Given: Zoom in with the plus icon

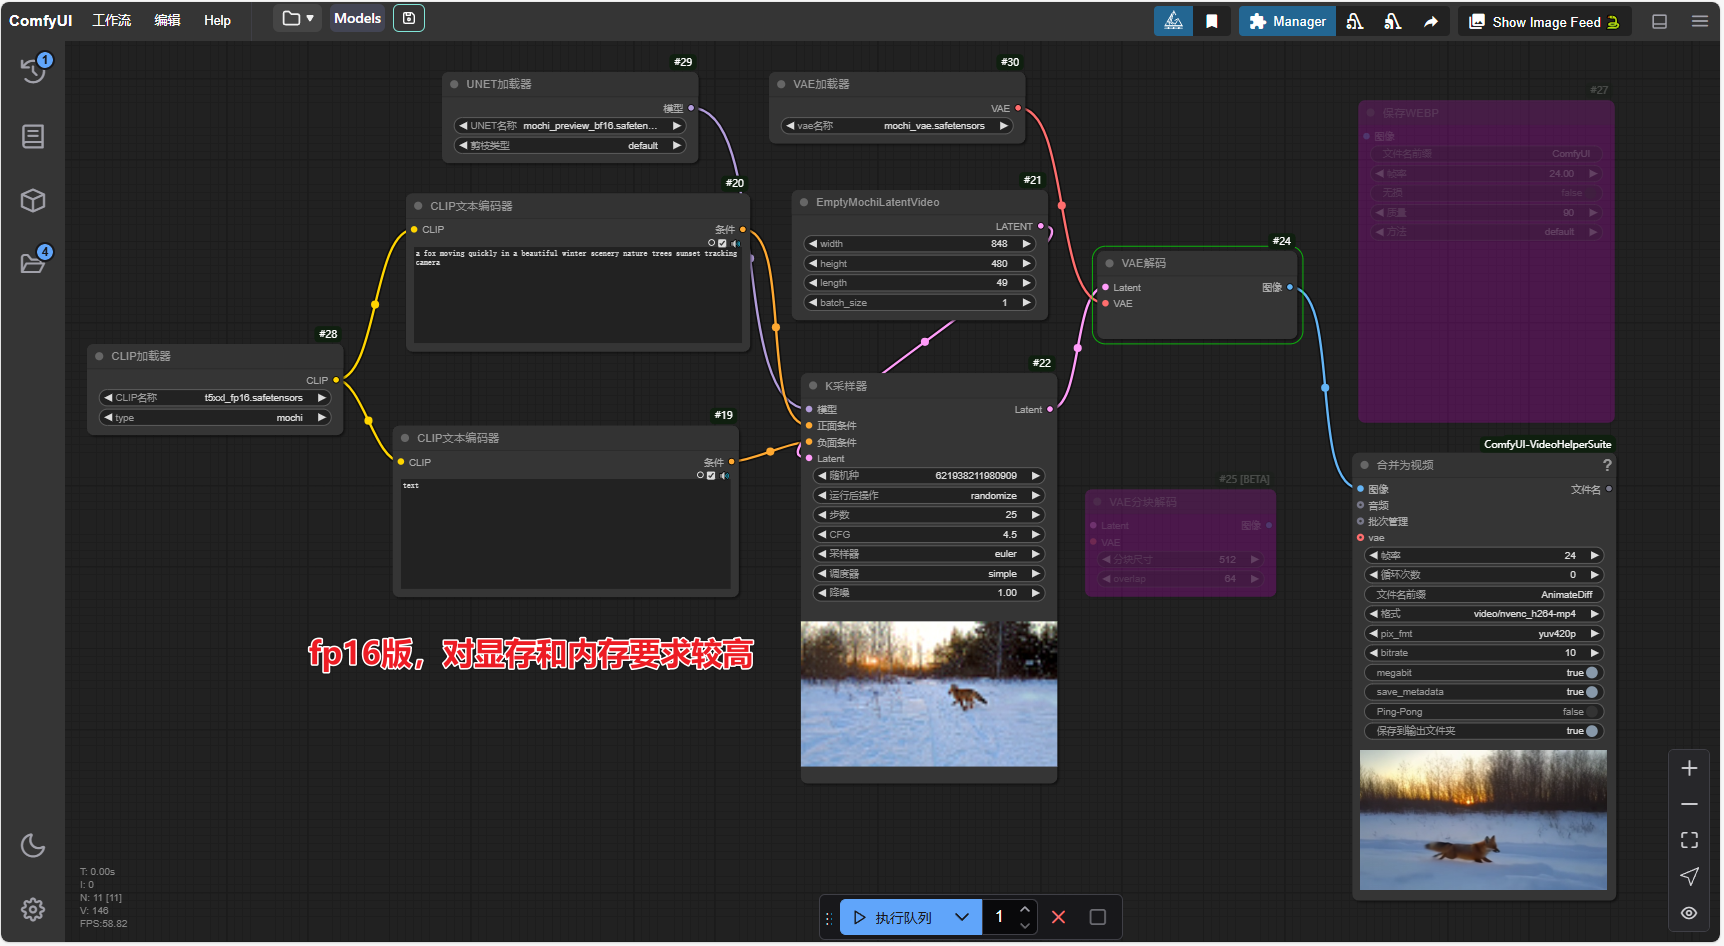Looking at the screenshot, I should pyautogui.click(x=1689, y=768).
